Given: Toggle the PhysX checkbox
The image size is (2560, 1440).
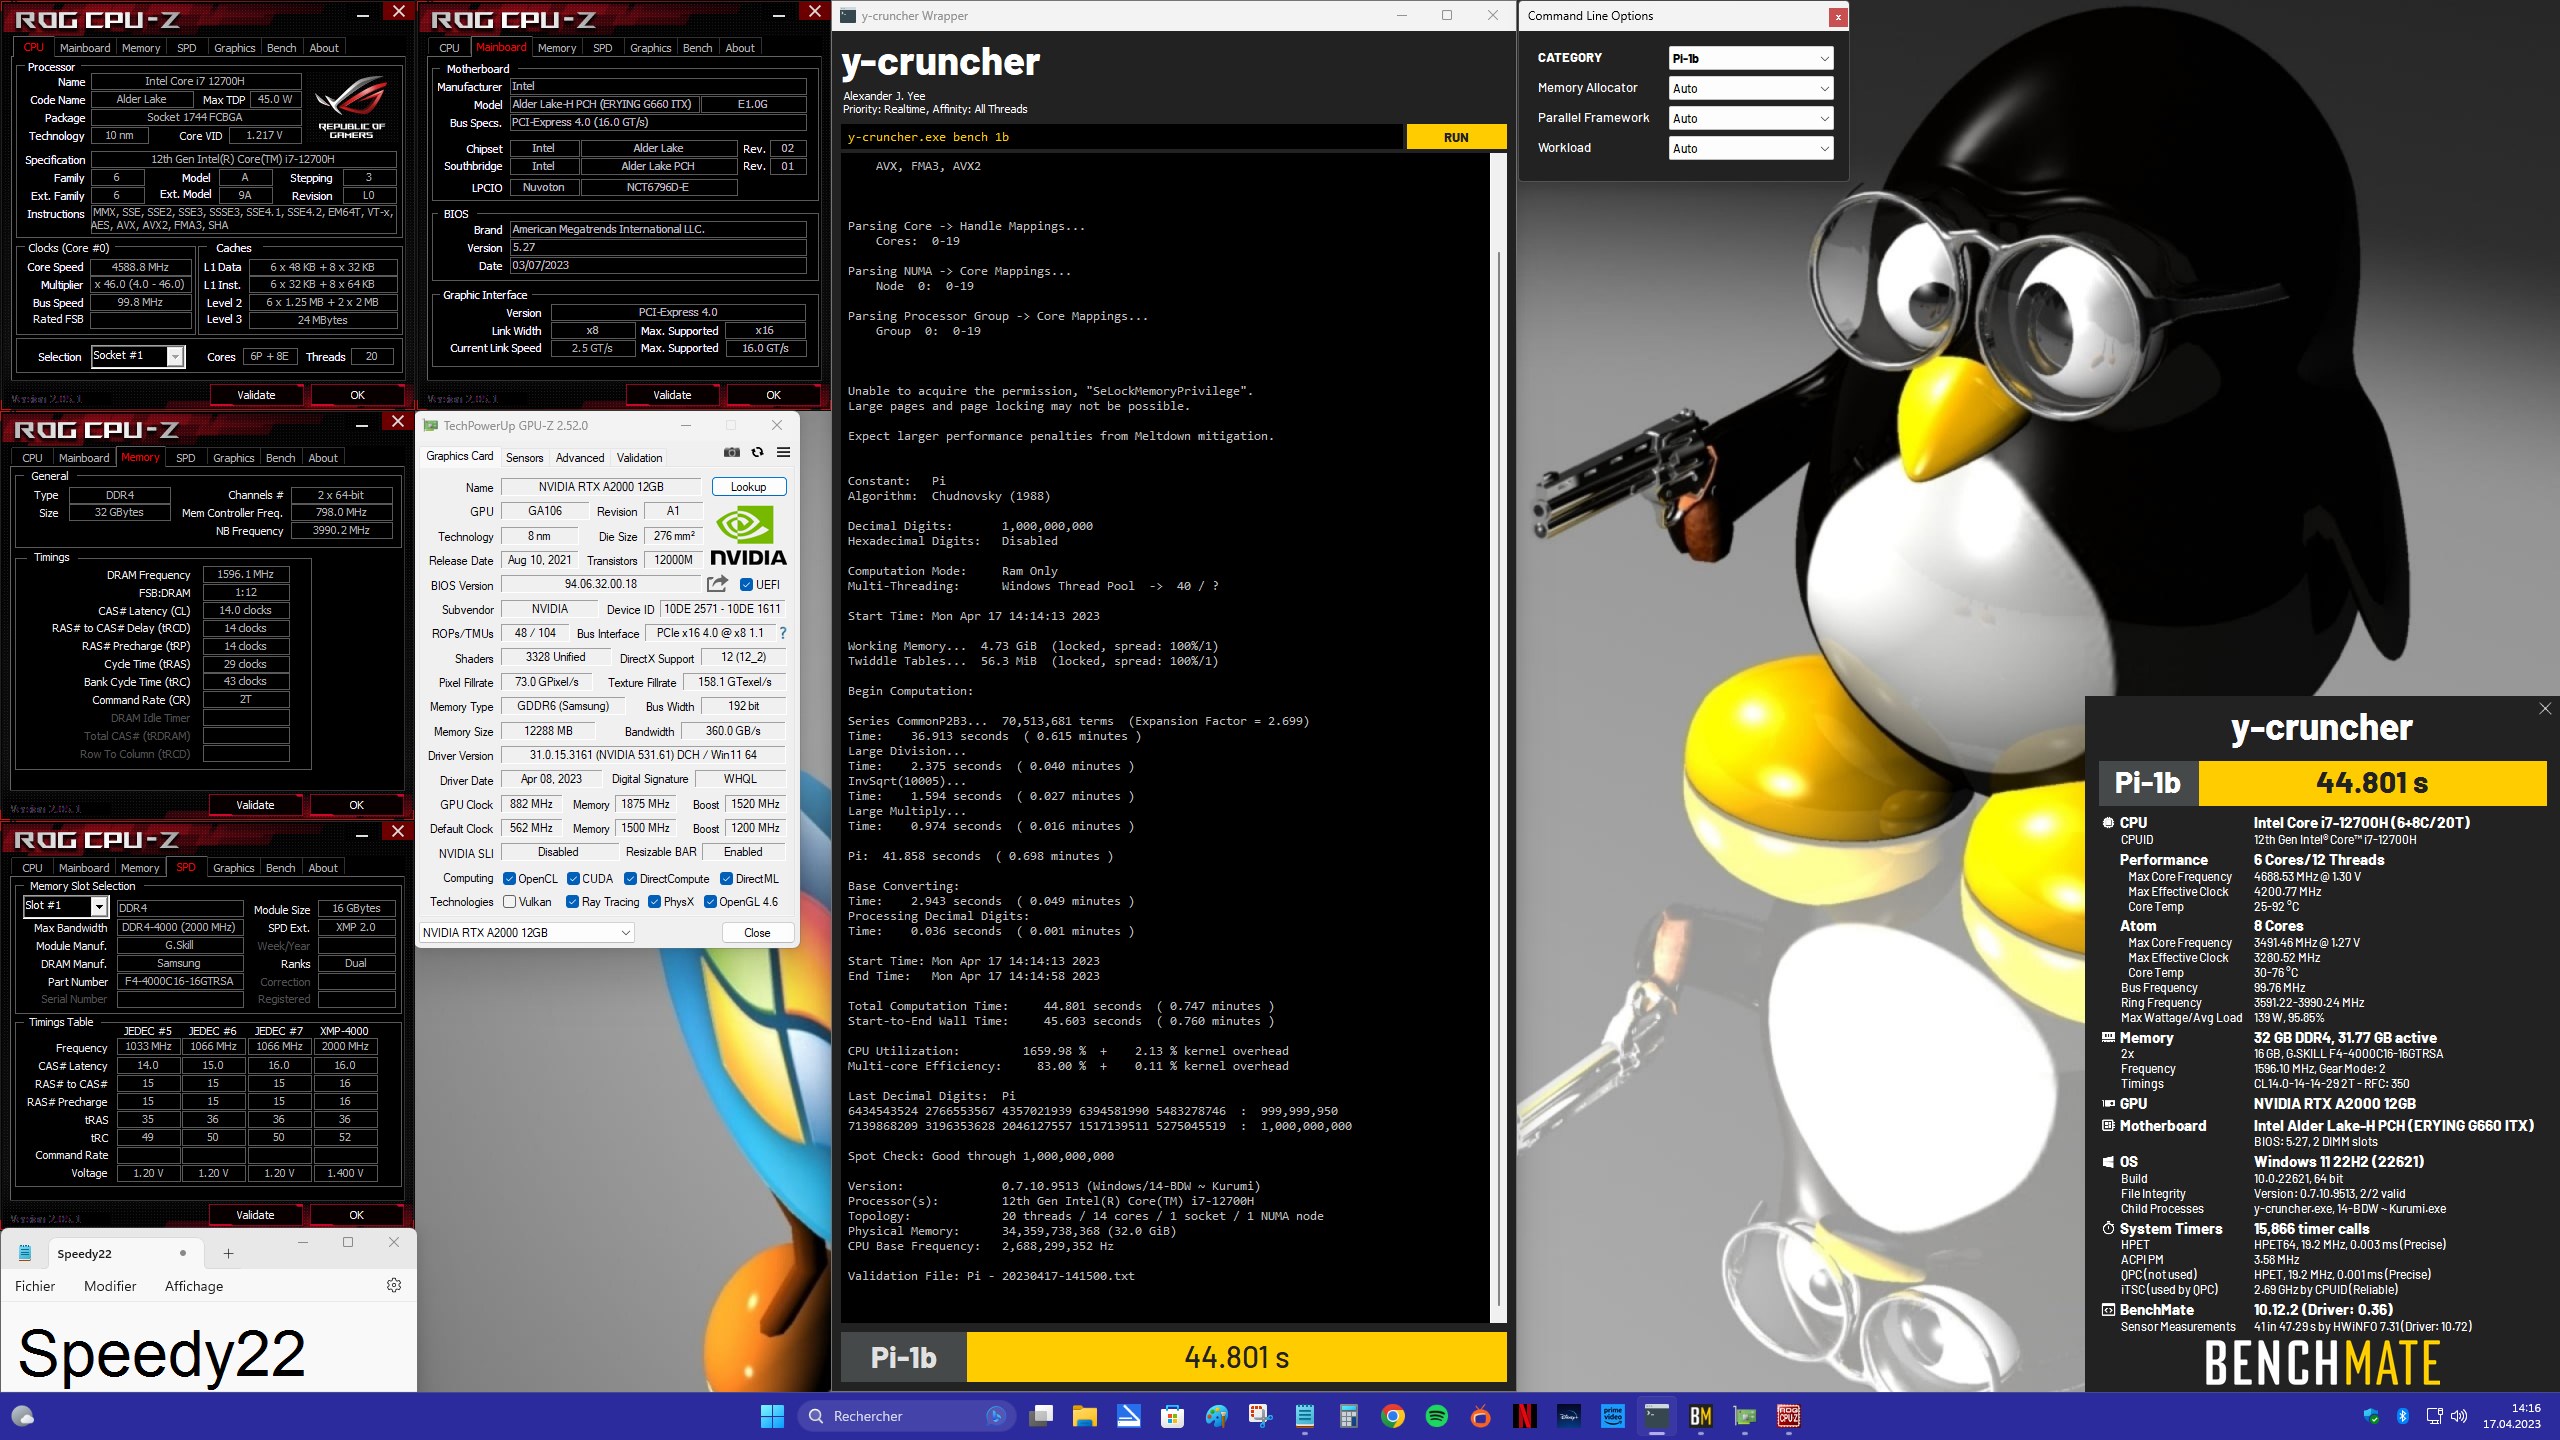Looking at the screenshot, I should [654, 902].
